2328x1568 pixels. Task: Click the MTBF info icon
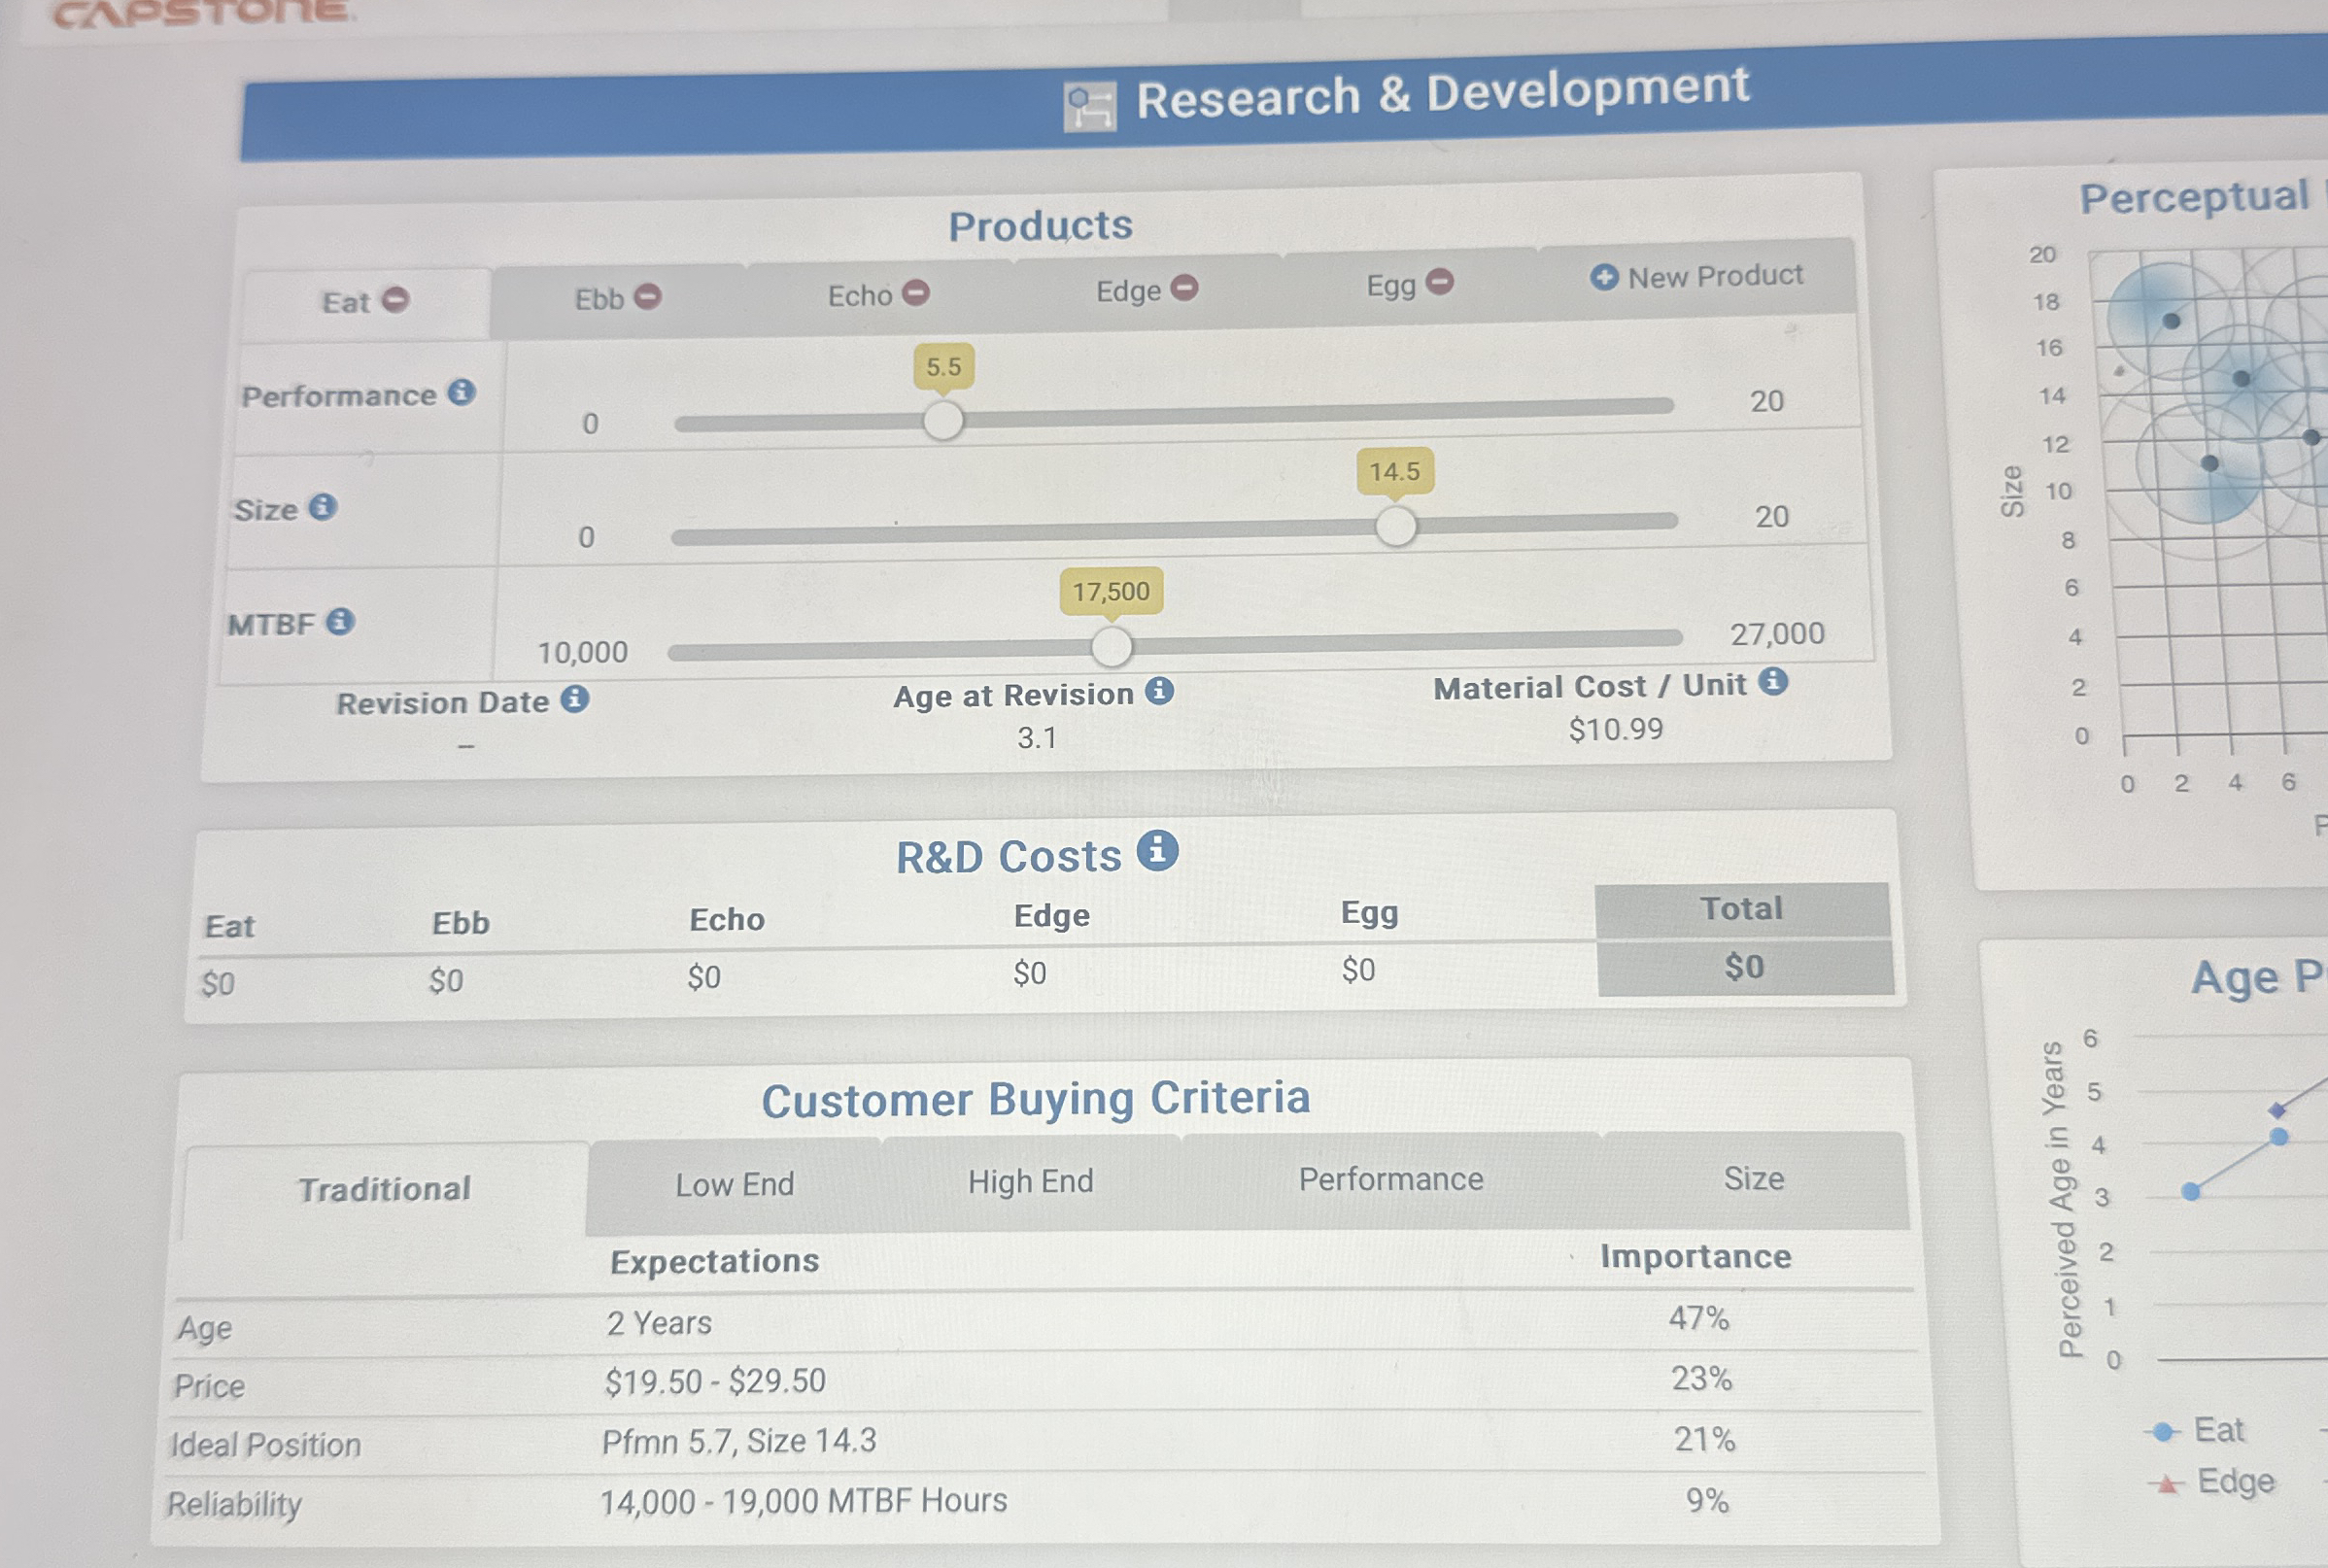click(x=342, y=623)
